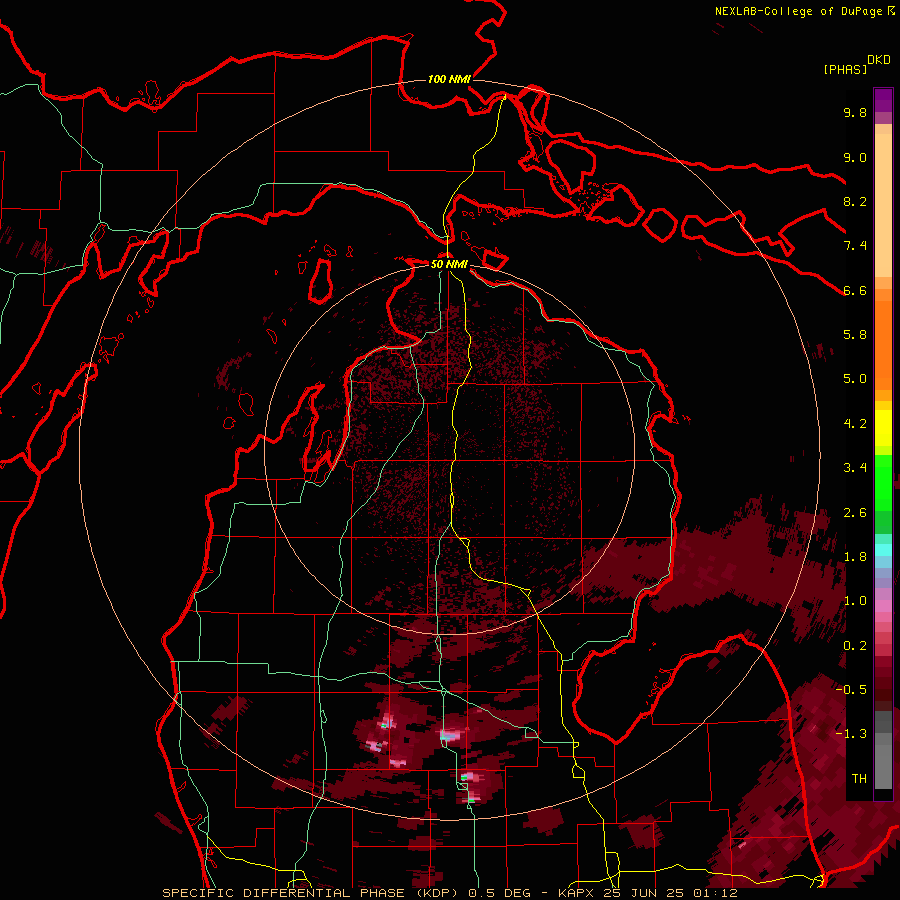Pick the gray band of the color bar
This screenshot has height=900, width=900.
click(x=883, y=752)
